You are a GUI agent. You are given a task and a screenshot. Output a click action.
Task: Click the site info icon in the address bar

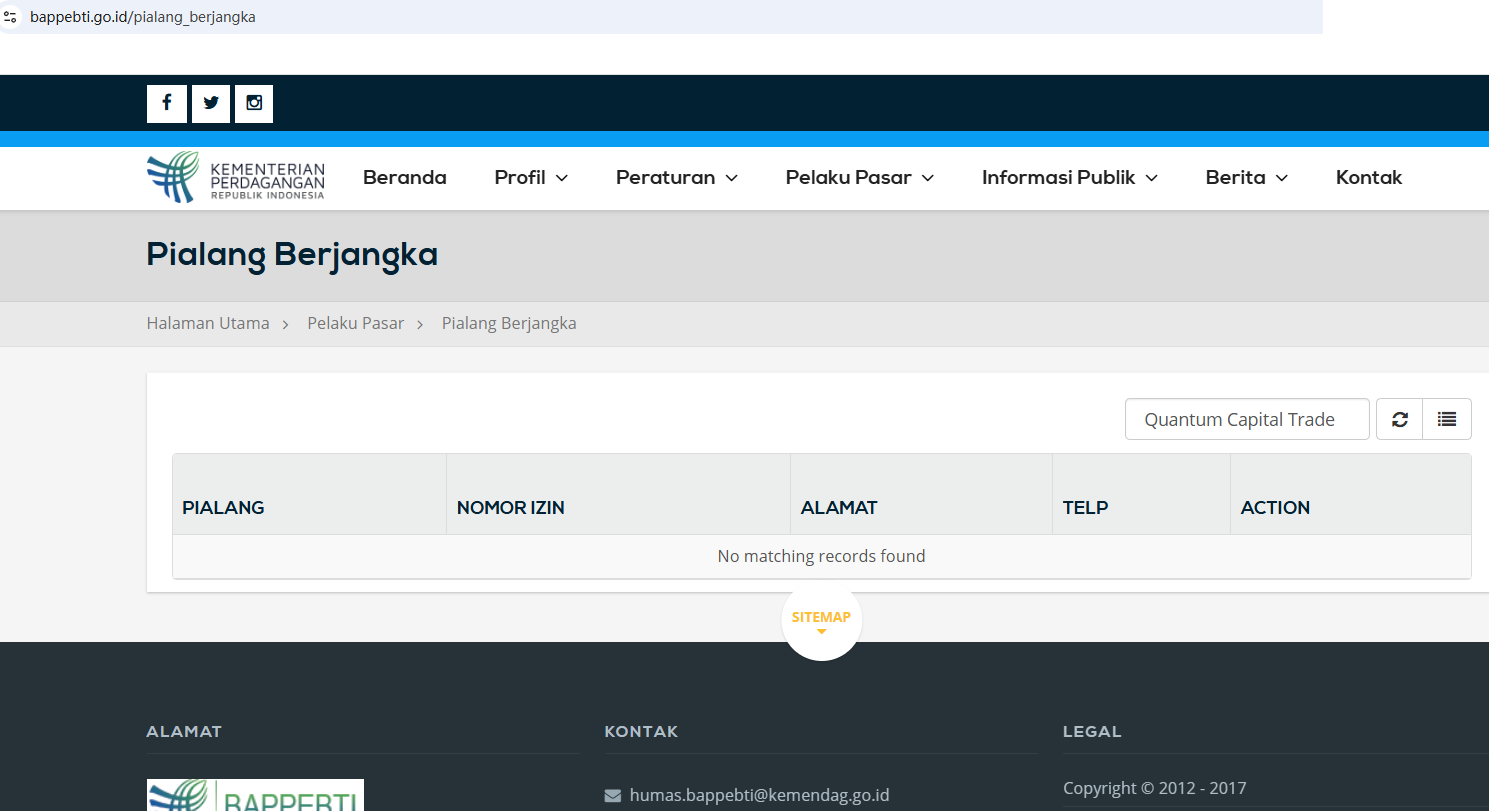(11, 17)
